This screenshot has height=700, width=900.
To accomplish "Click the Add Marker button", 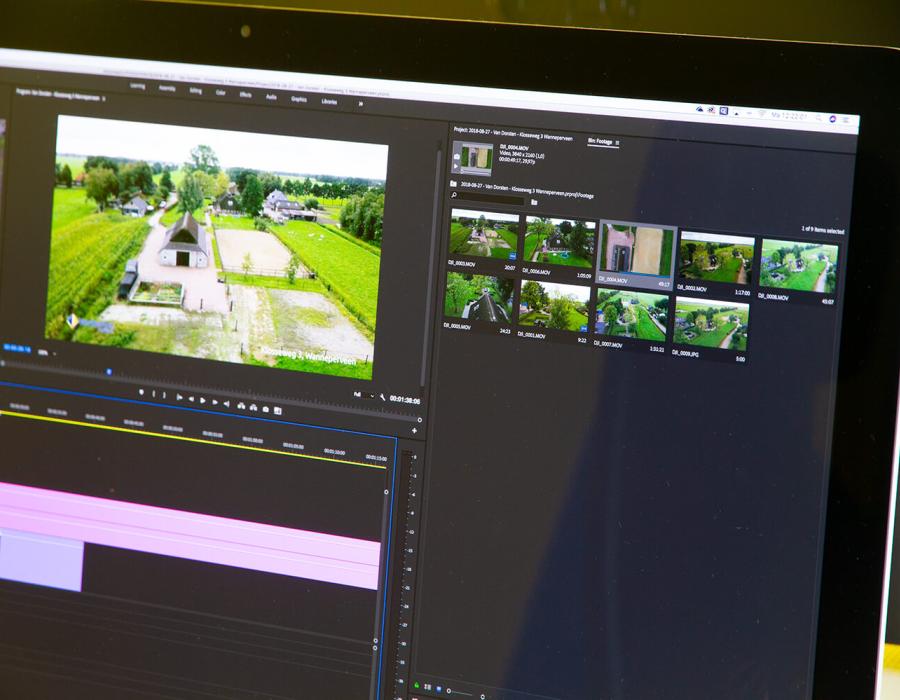I will tap(141, 392).
